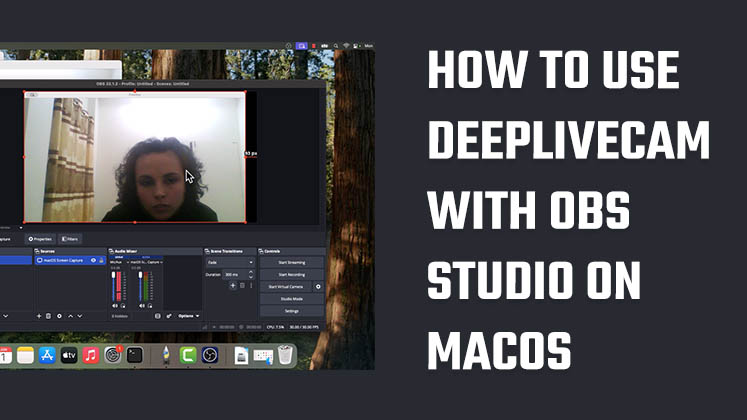Viewport: 747px width, 420px height.
Task: Open the transition properties three-dots menu
Action: pyautogui.click(x=251, y=285)
